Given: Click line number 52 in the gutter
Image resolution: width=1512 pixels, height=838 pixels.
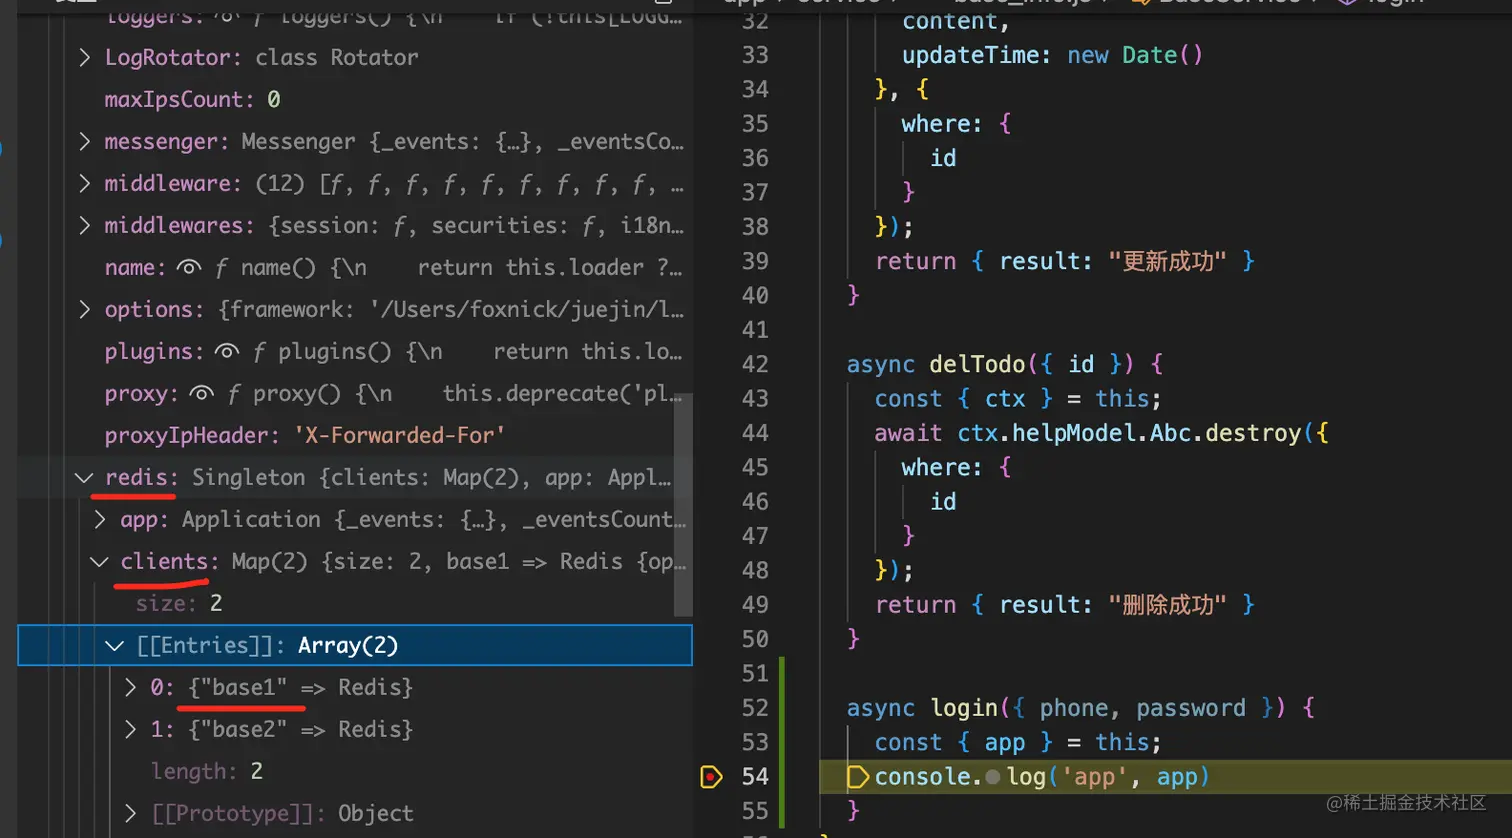Looking at the screenshot, I should 755,708.
